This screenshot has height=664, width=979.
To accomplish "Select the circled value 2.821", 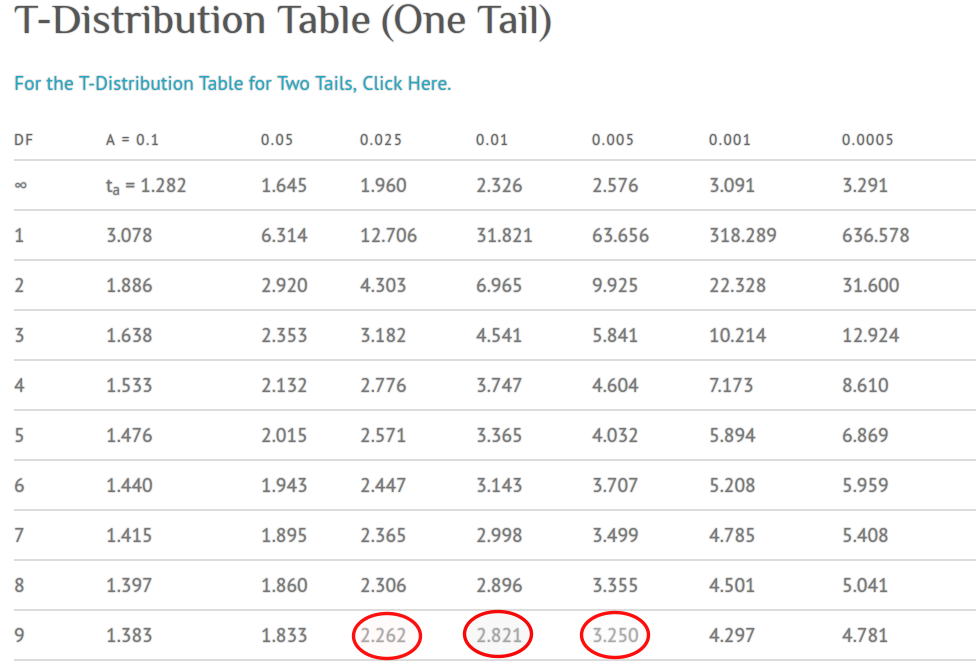I will pos(499,636).
